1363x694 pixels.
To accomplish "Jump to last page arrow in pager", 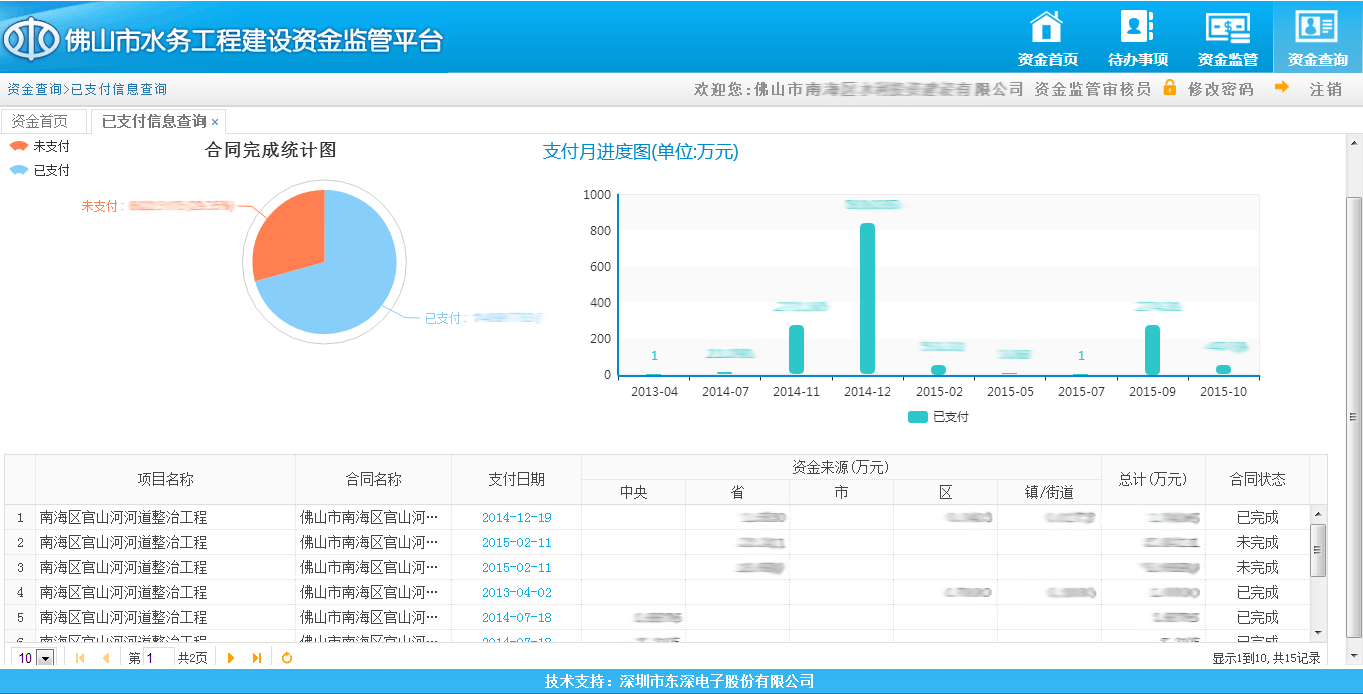I will click(x=257, y=657).
